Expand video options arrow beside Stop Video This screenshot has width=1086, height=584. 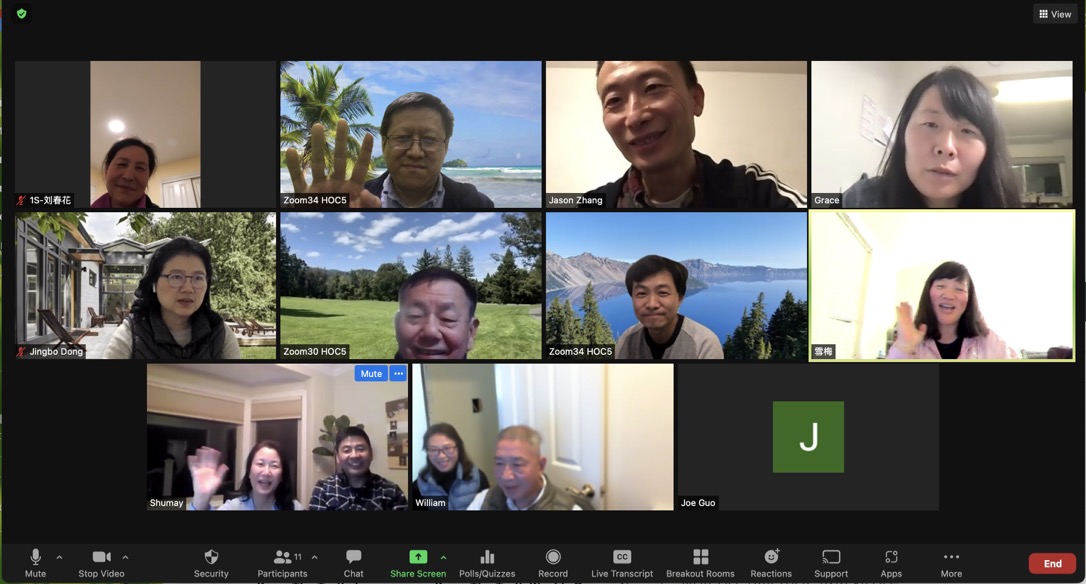[125, 557]
